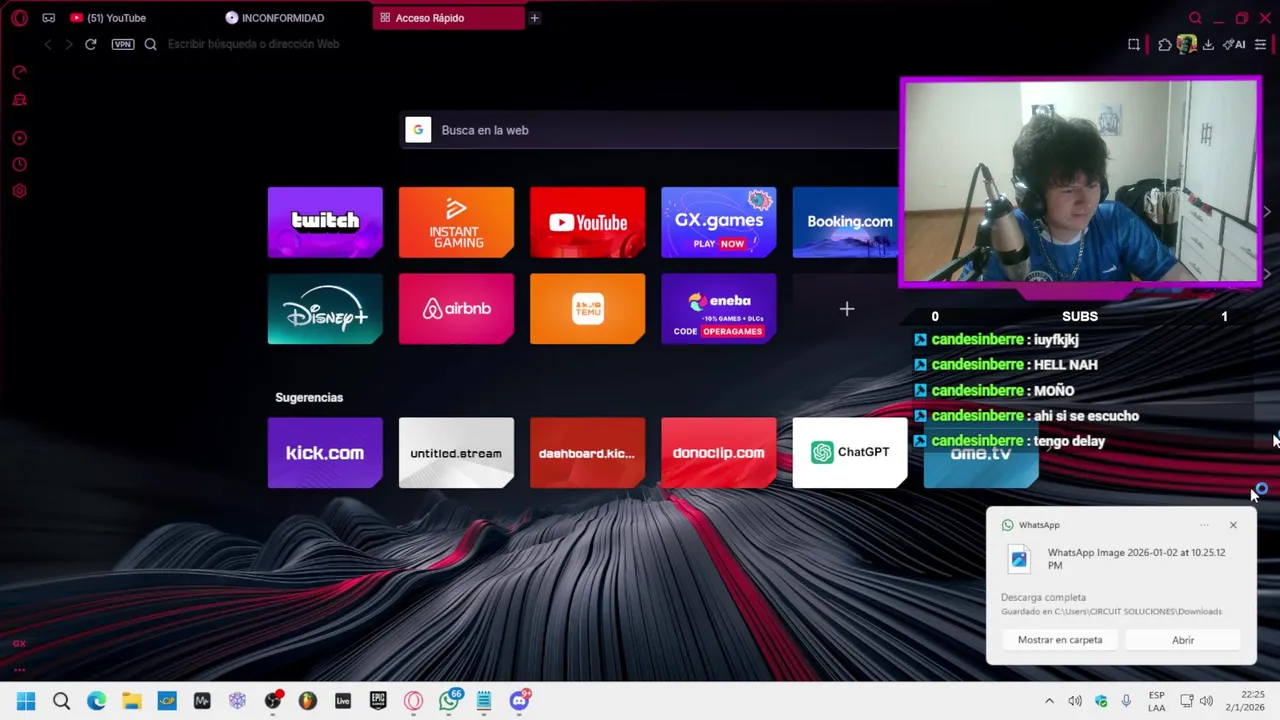
Task: Click the Busca en la web box
Action: click(x=650, y=130)
